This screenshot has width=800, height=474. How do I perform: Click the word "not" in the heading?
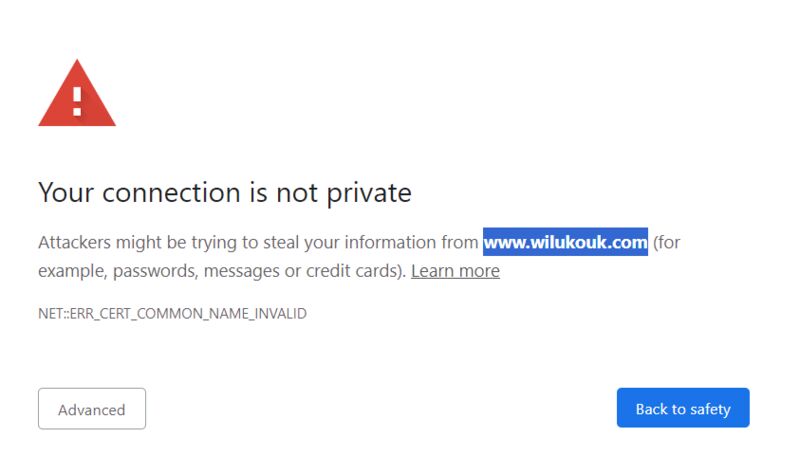pos(297,193)
